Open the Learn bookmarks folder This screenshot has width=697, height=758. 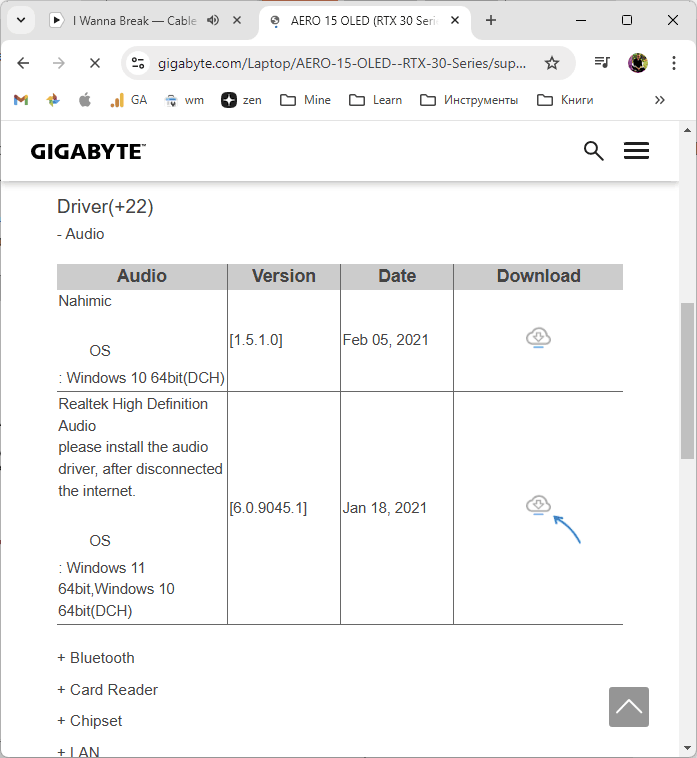(x=376, y=100)
